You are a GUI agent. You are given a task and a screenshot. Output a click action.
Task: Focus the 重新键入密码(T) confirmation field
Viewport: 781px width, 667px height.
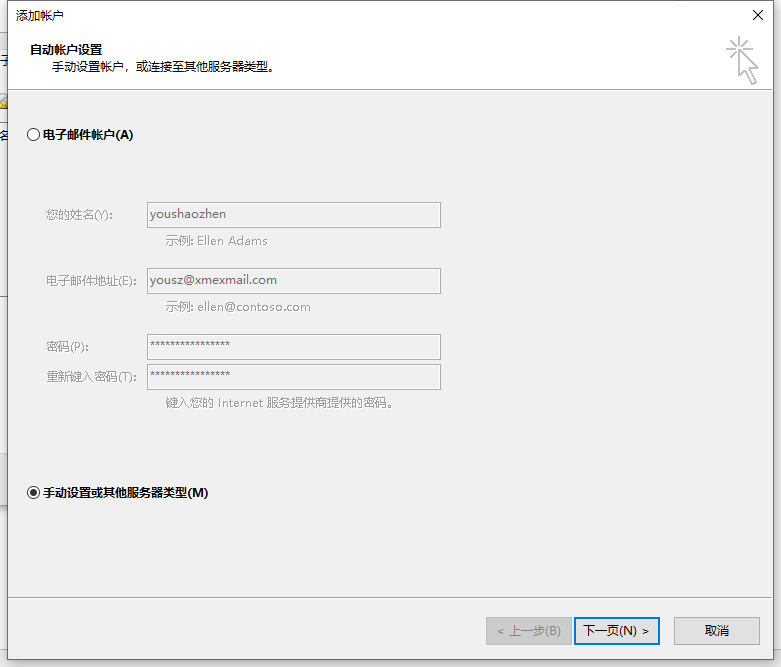293,376
